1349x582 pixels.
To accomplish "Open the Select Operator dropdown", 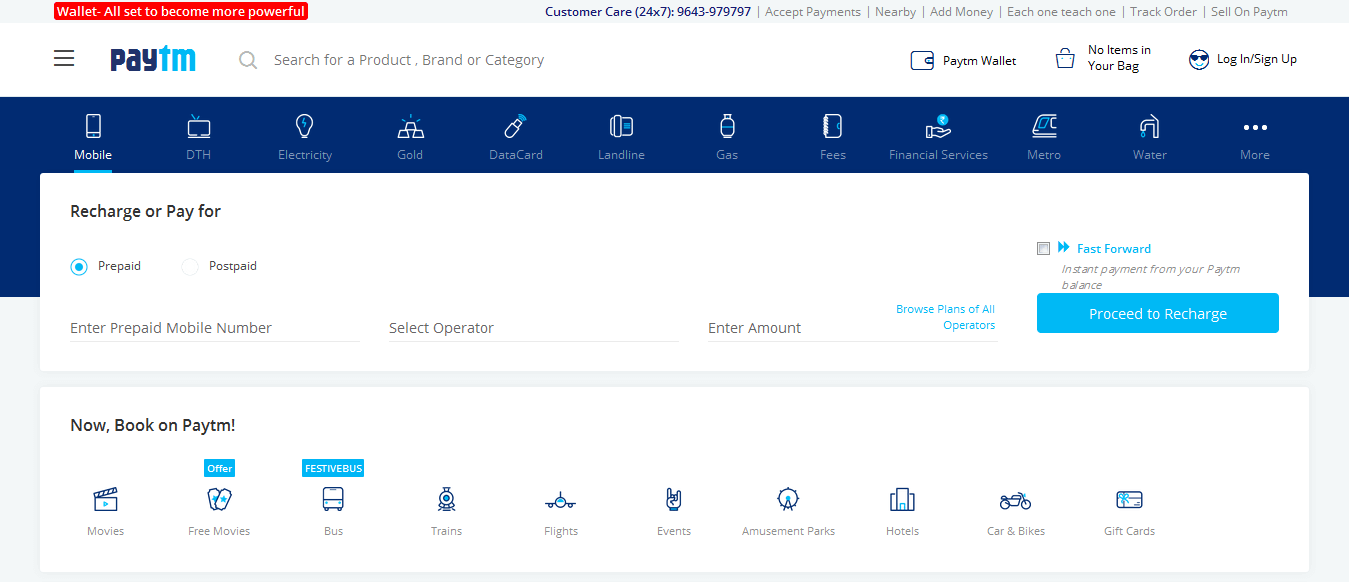I will (x=534, y=328).
